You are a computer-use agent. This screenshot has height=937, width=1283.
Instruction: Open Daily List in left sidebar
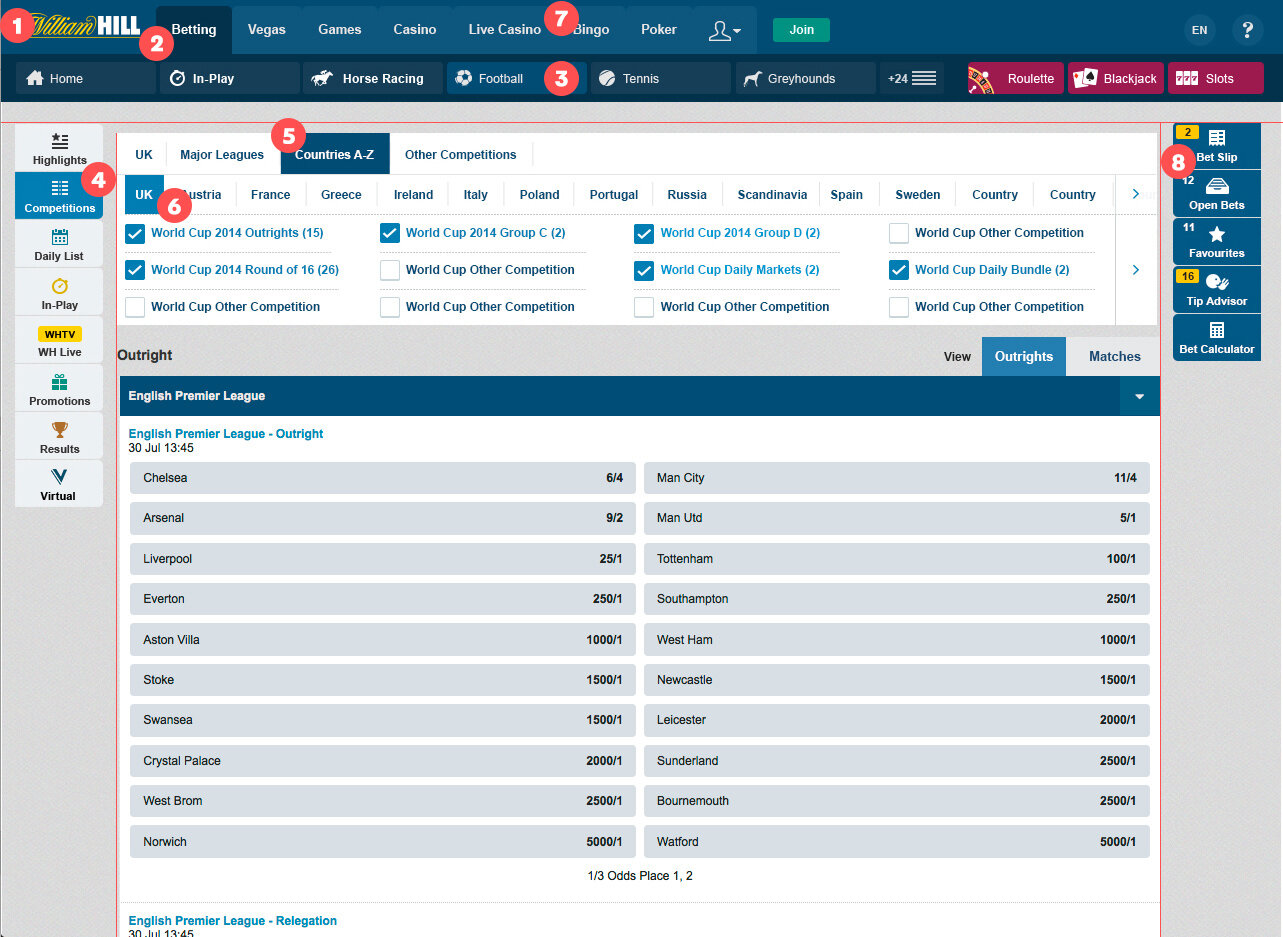59,244
